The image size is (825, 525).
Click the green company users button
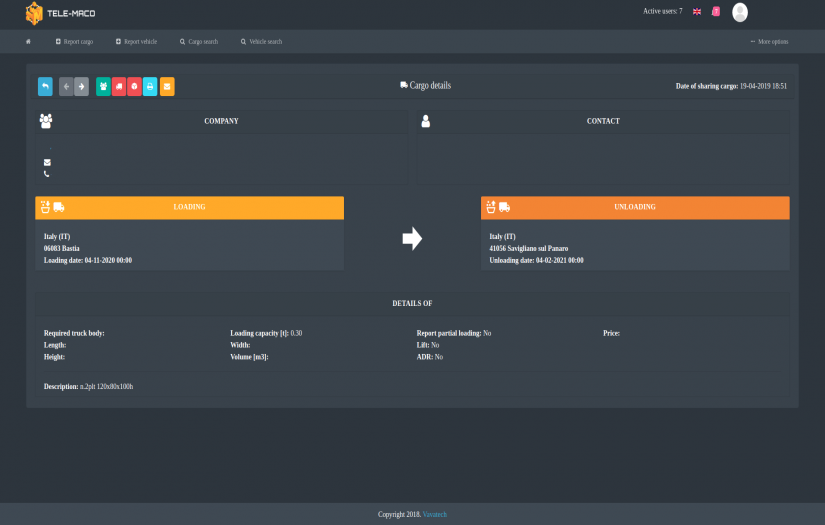[104, 86]
